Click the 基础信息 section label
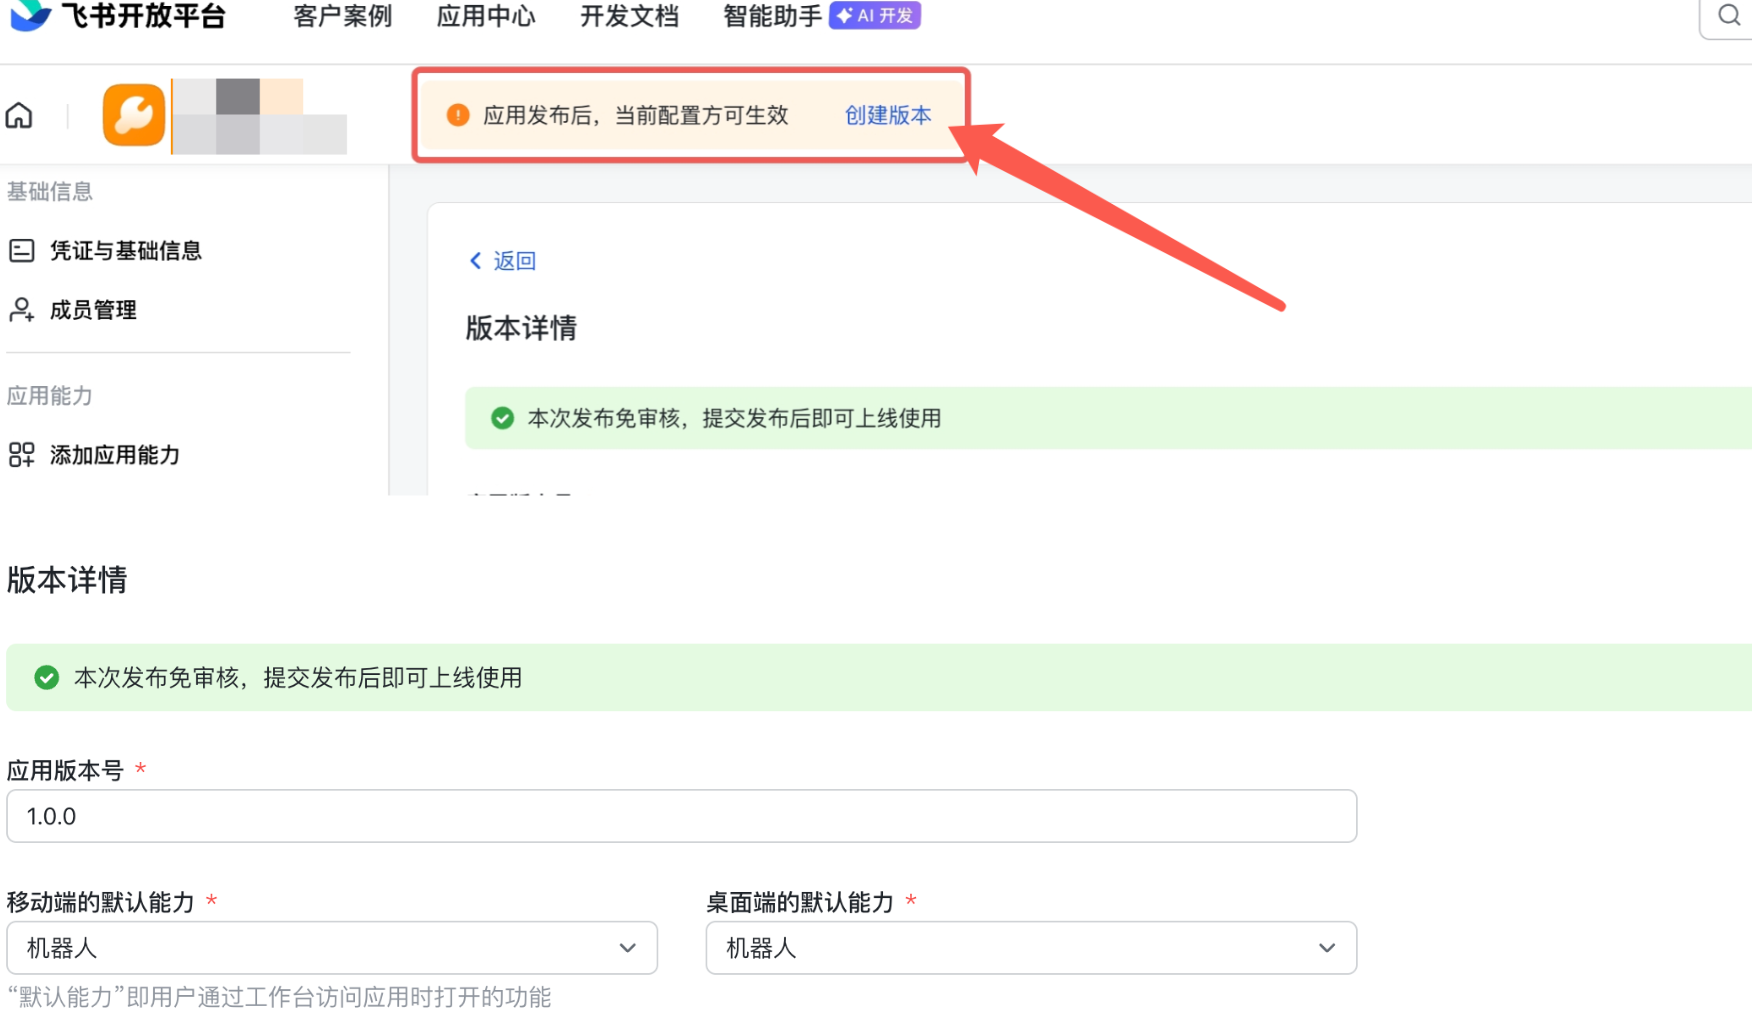The height and width of the screenshot is (1032, 1752). [50, 191]
